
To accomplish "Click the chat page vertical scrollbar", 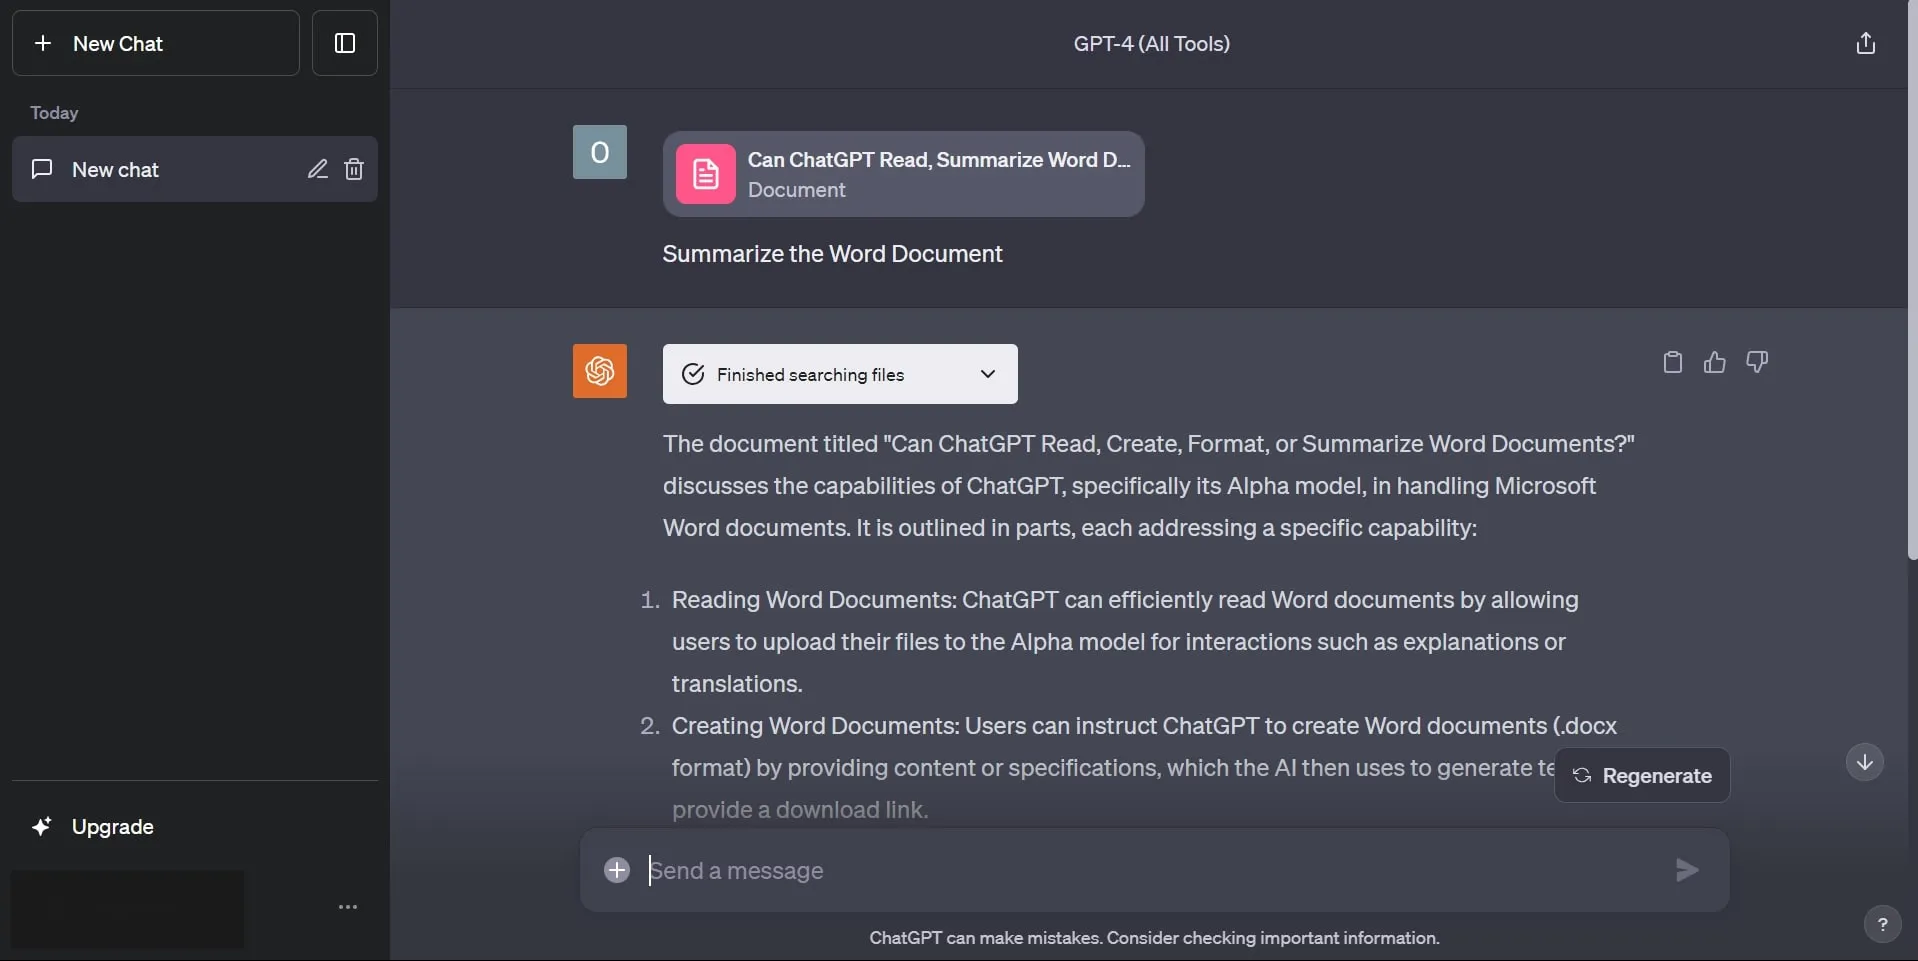I will pyautogui.click(x=1912, y=280).
